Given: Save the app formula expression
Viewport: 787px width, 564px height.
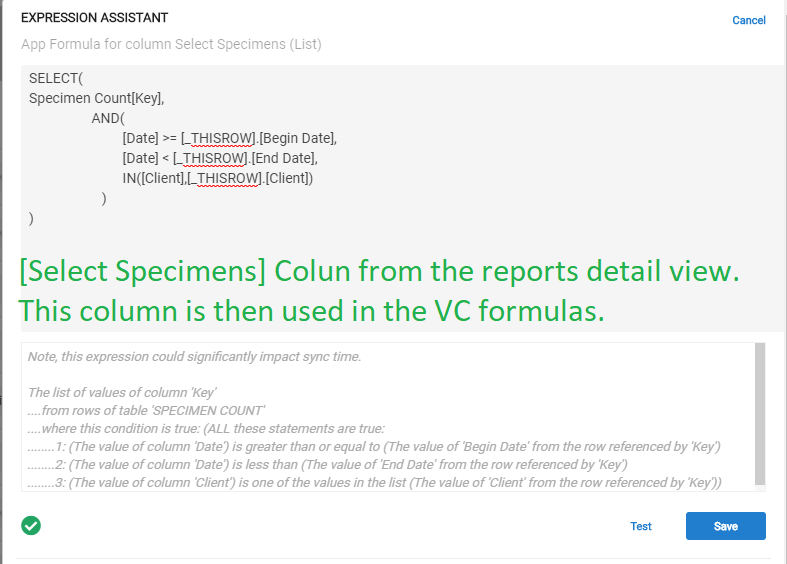Looking at the screenshot, I should click(x=725, y=526).
